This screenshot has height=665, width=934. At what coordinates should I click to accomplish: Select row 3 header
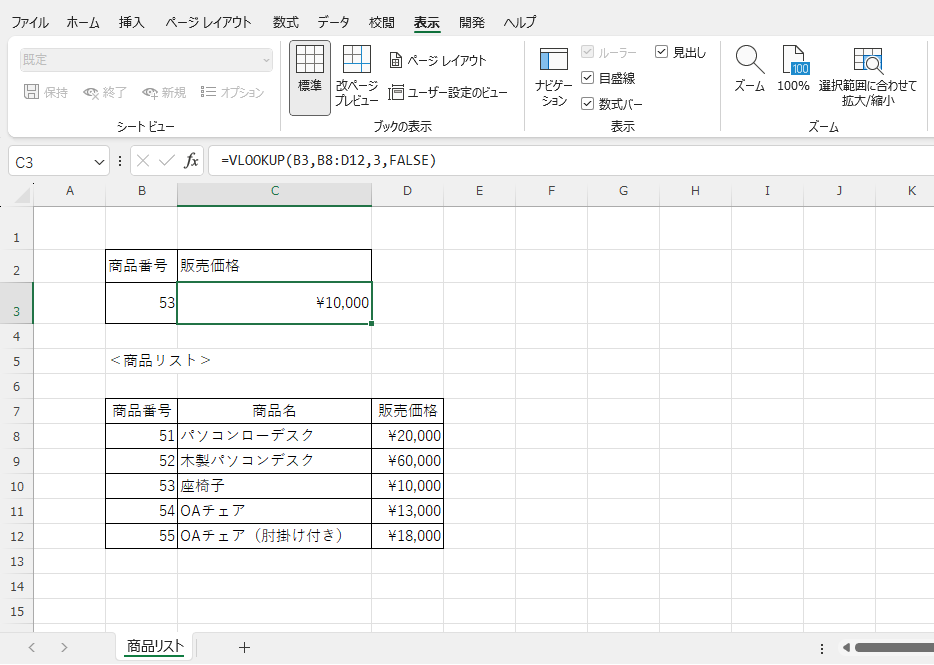click(17, 303)
